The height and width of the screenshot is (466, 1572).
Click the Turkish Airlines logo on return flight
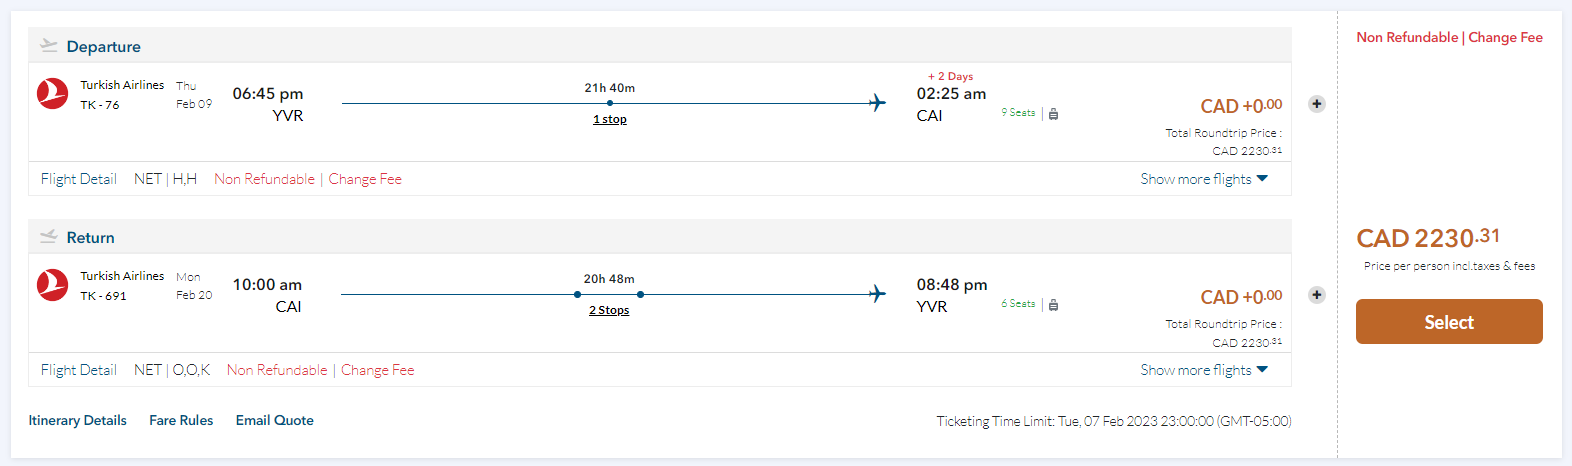[53, 285]
